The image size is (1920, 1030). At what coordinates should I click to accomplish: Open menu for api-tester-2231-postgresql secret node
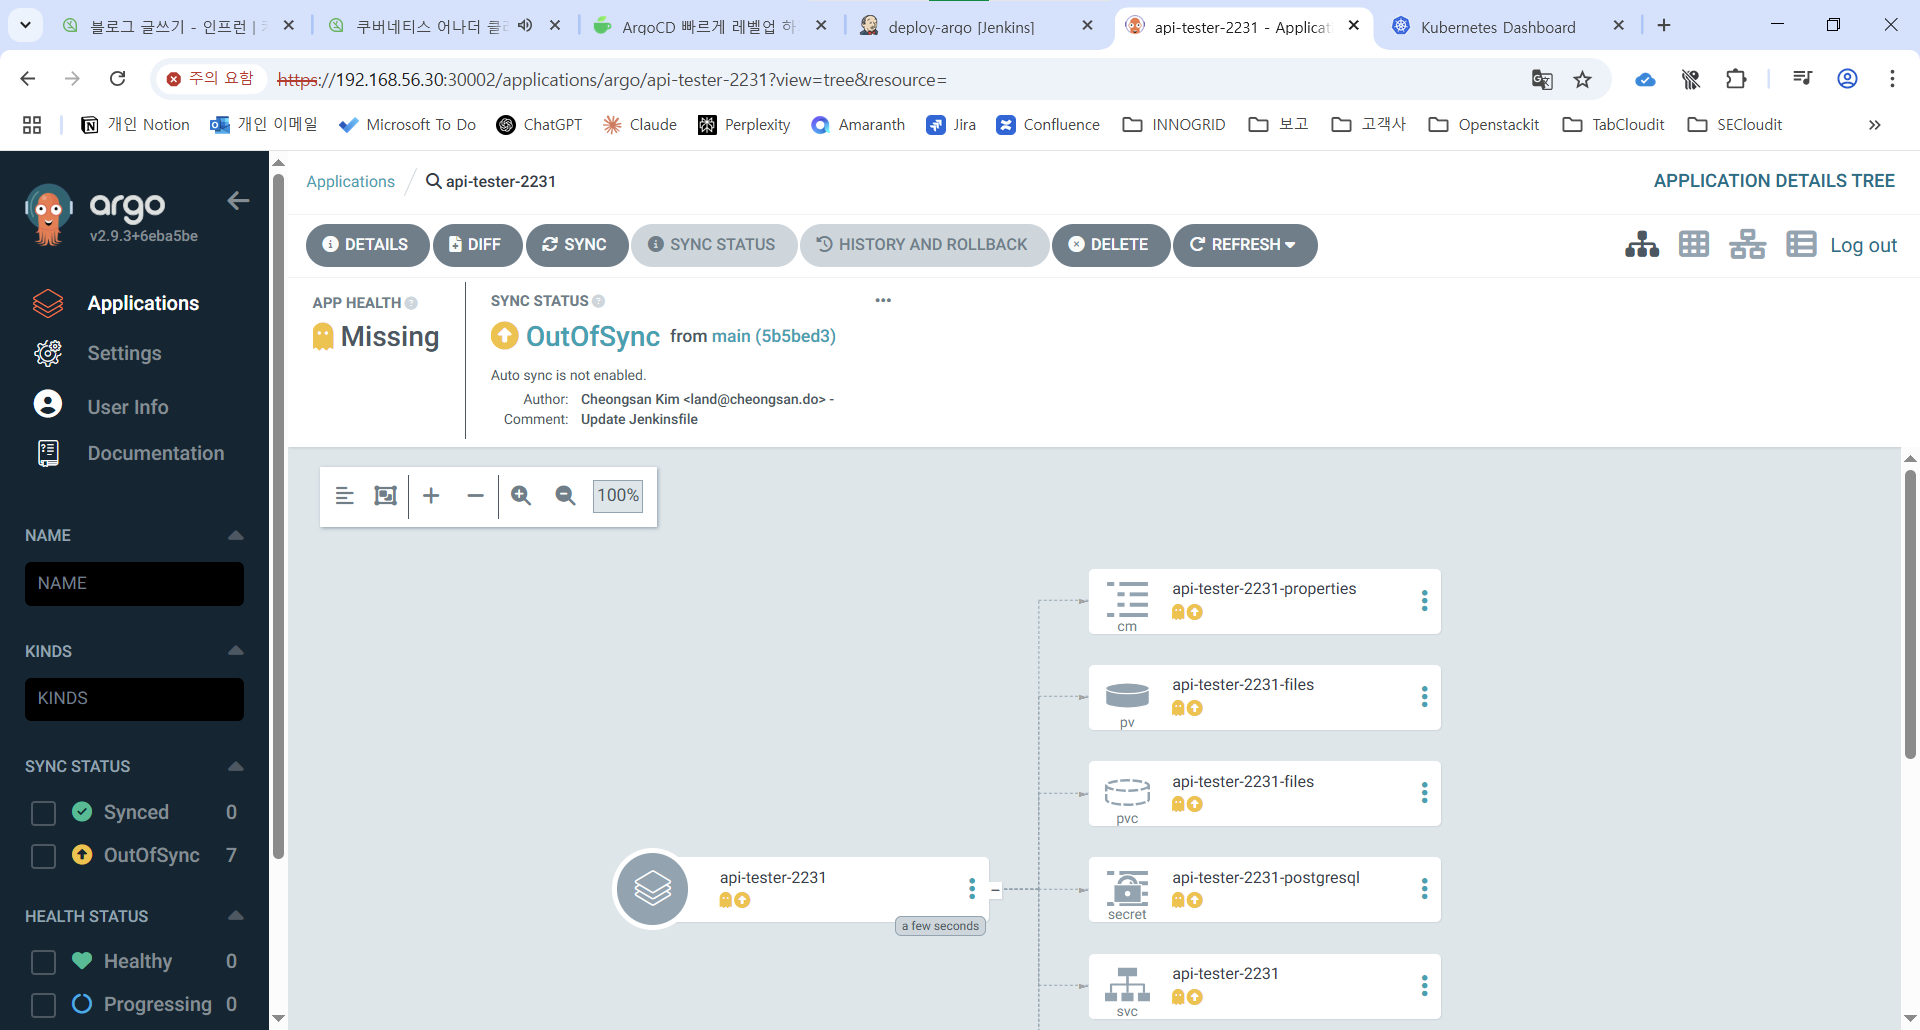point(1424,889)
